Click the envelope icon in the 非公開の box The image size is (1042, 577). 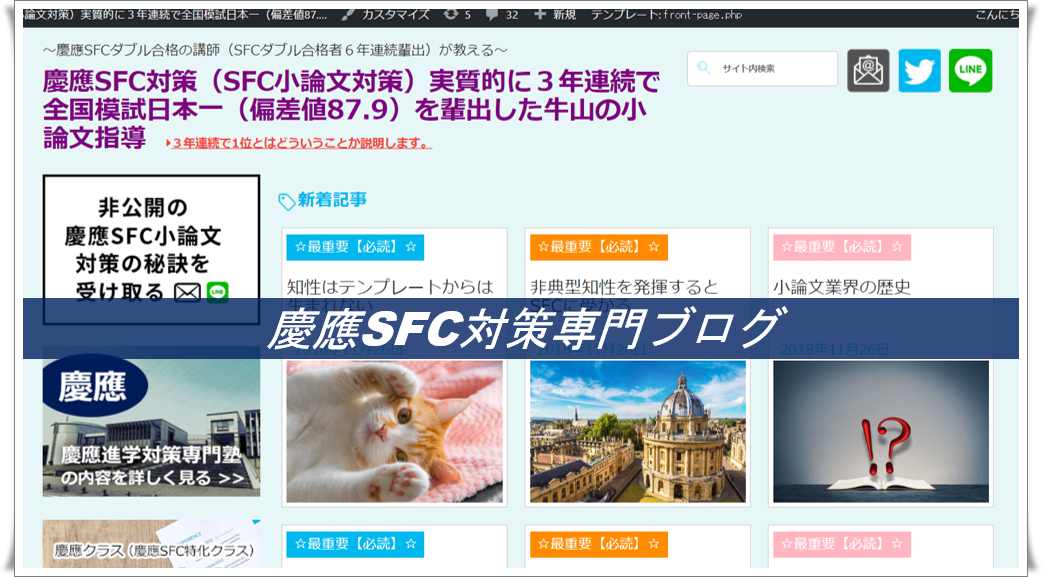187,292
